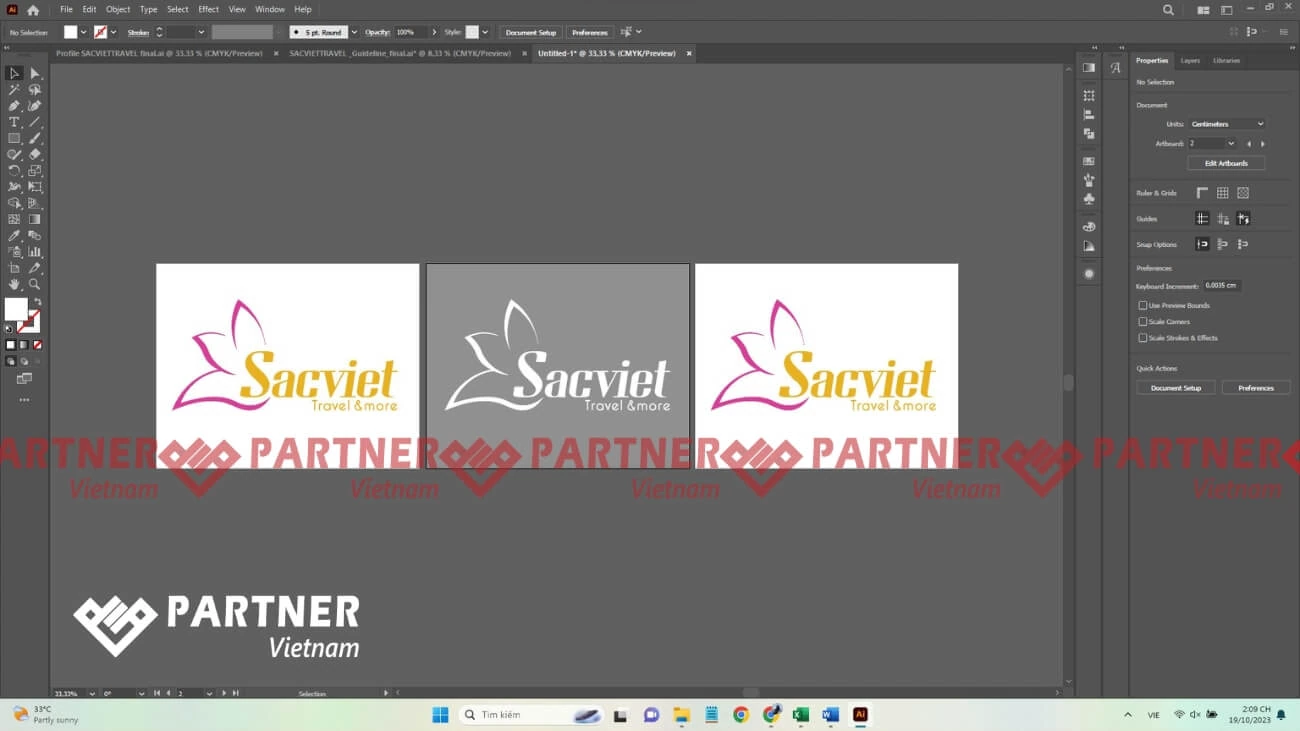Screen dimensions: 1300x731
Task: Enable Scale Strokes & Effects checkbox
Action: click(1143, 338)
